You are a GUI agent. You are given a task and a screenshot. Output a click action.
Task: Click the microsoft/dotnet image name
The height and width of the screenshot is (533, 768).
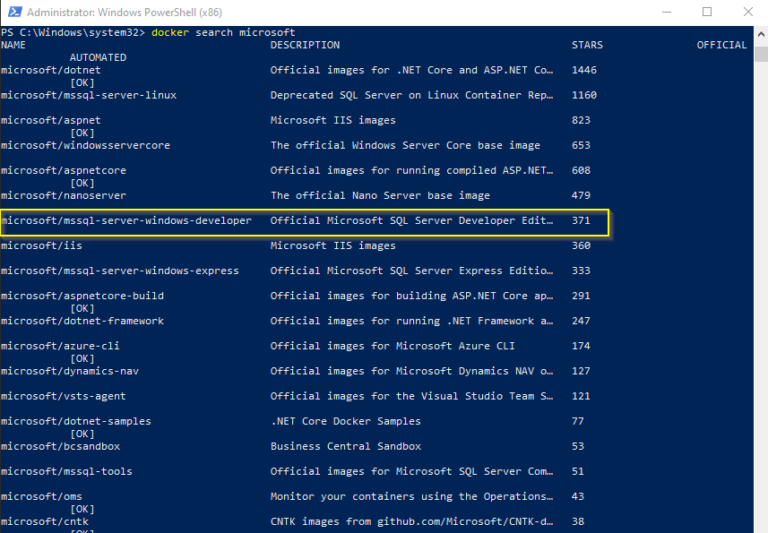[x=50, y=70]
